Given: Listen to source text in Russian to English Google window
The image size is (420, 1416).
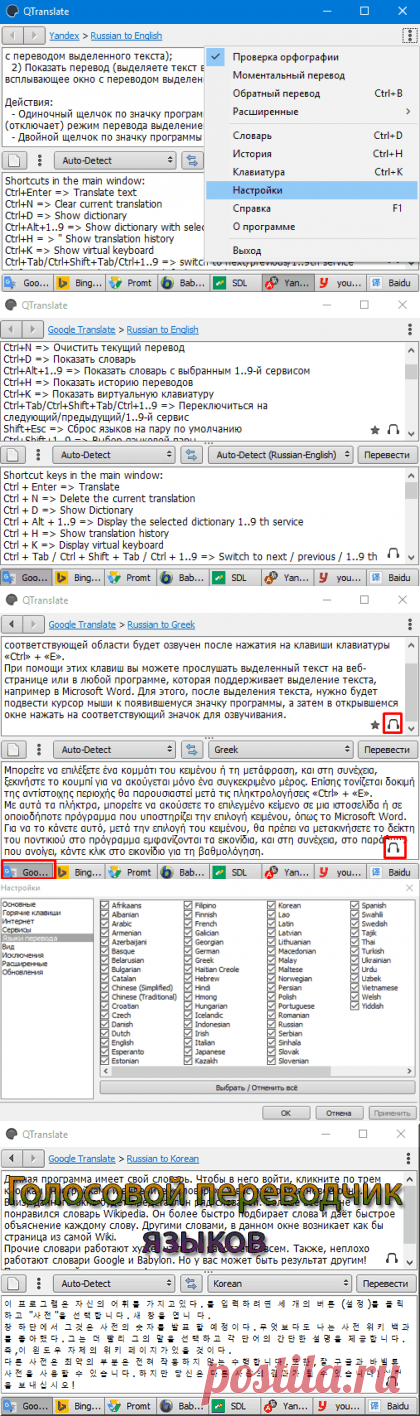Looking at the screenshot, I should point(393,429).
